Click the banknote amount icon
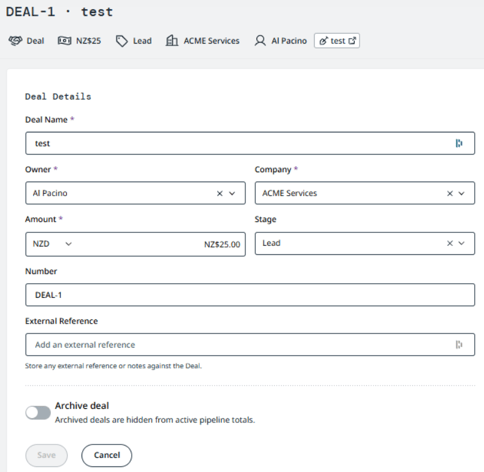 click(x=64, y=41)
